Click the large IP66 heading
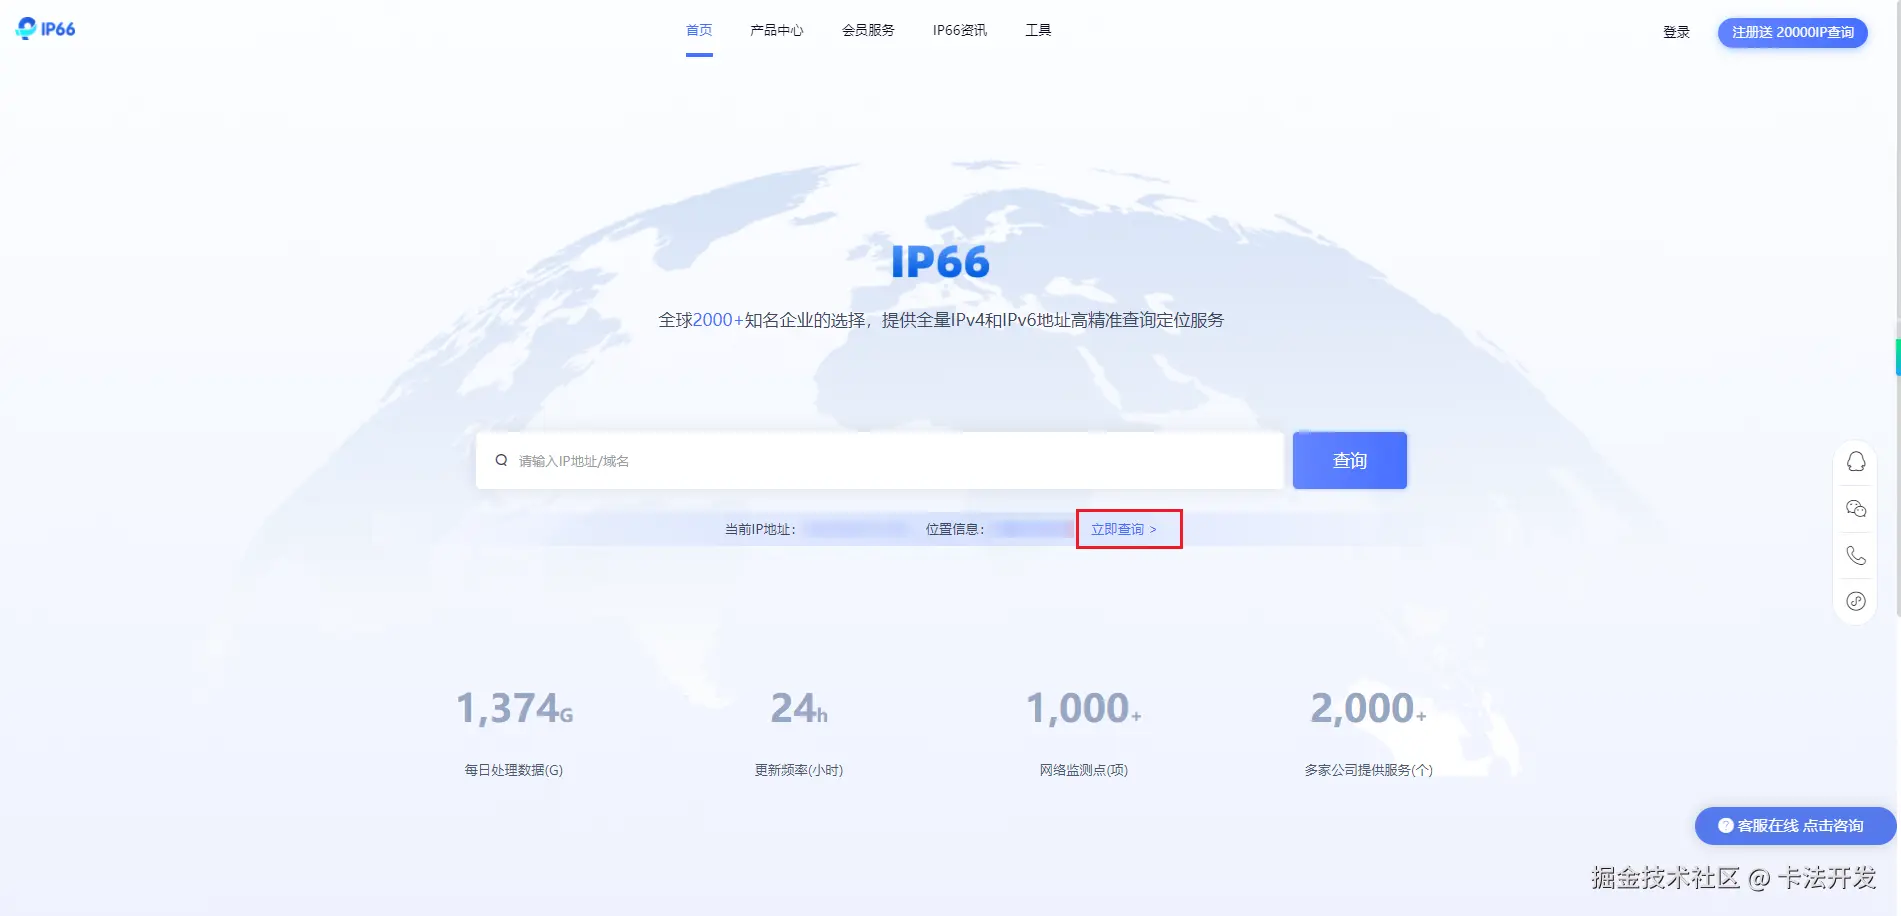Viewport: 1901px width, 916px height. (x=940, y=262)
